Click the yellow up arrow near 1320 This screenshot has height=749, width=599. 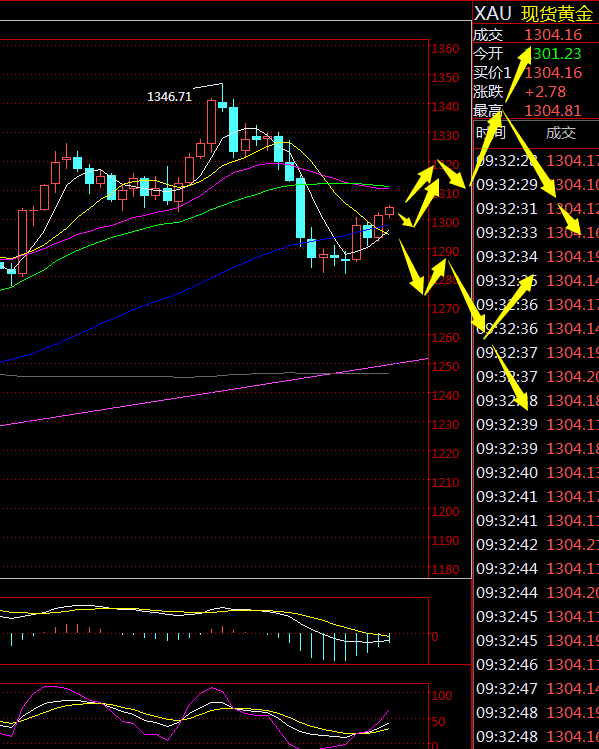[x=420, y=183]
